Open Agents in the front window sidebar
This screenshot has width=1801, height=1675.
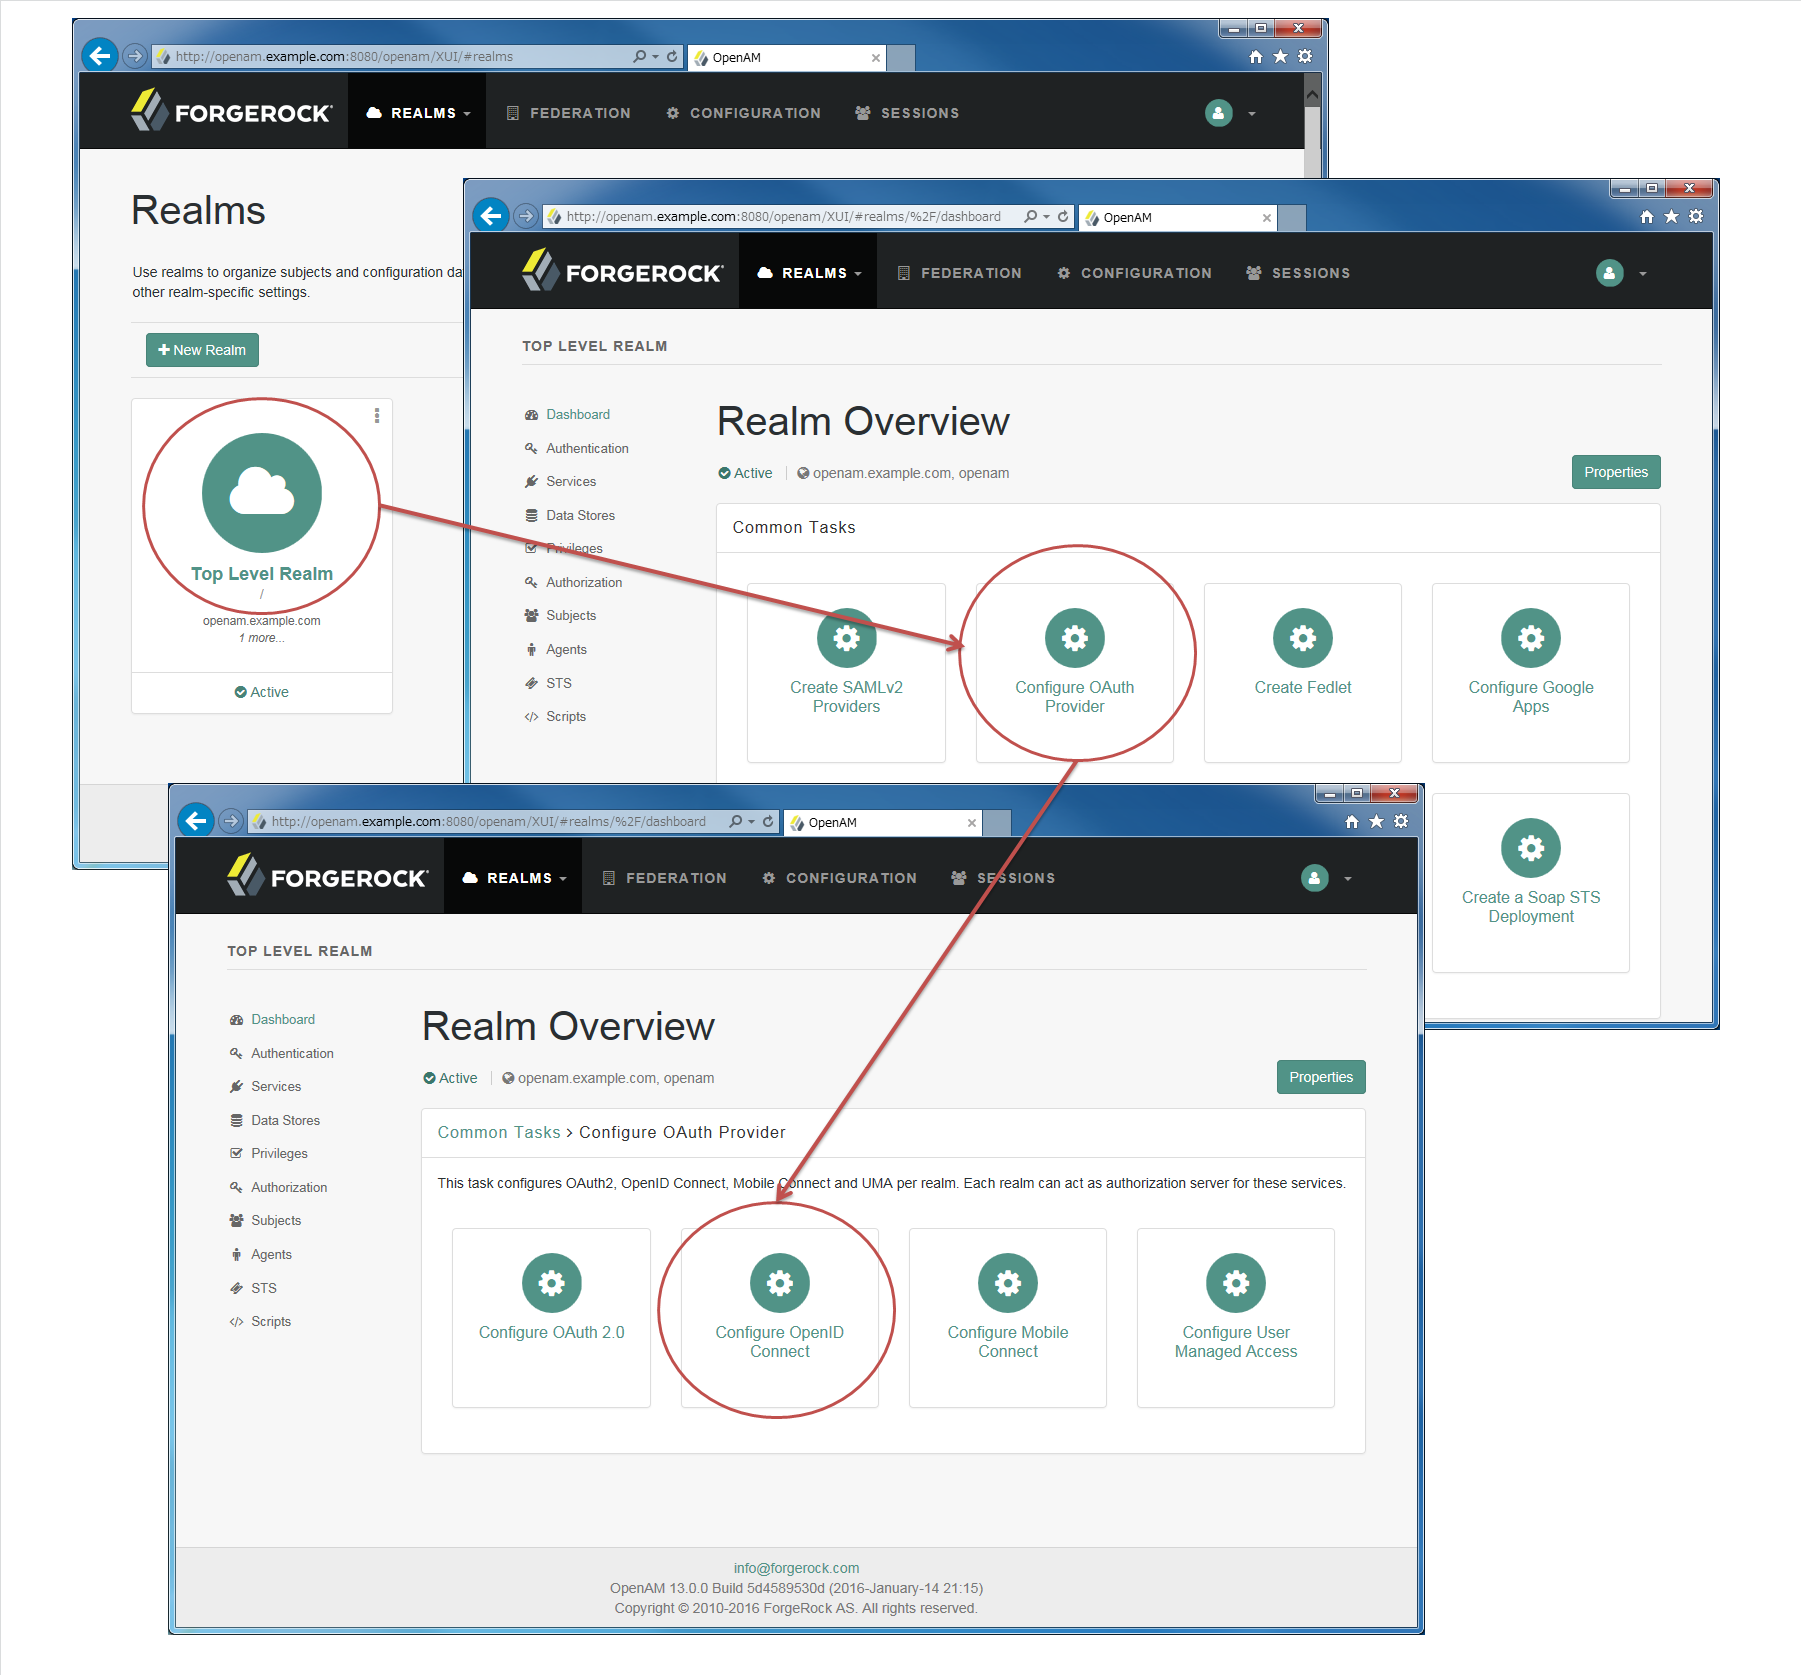(271, 1254)
